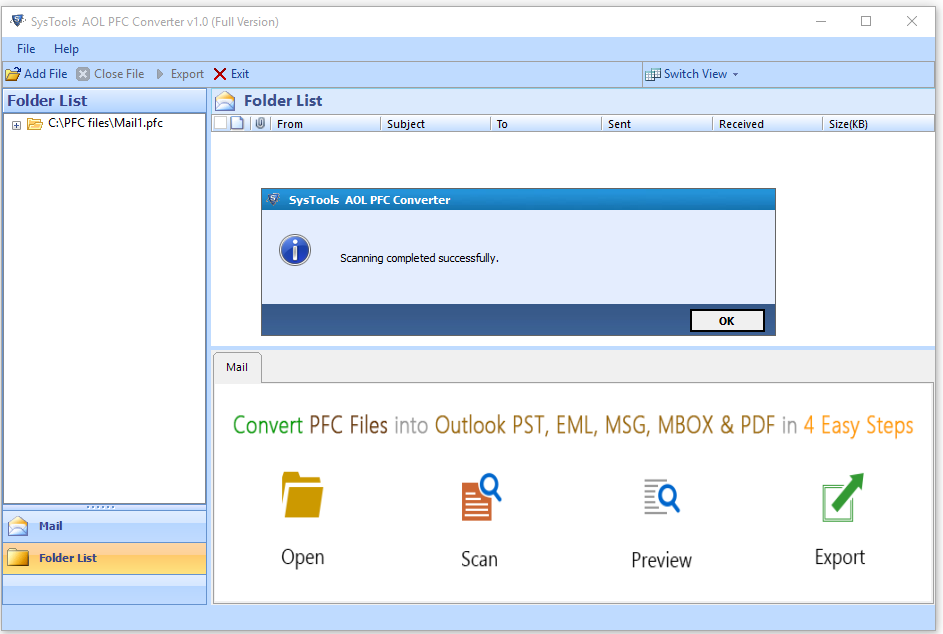Sort by the Size(KB) column header

pyautogui.click(x=878, y=124)
